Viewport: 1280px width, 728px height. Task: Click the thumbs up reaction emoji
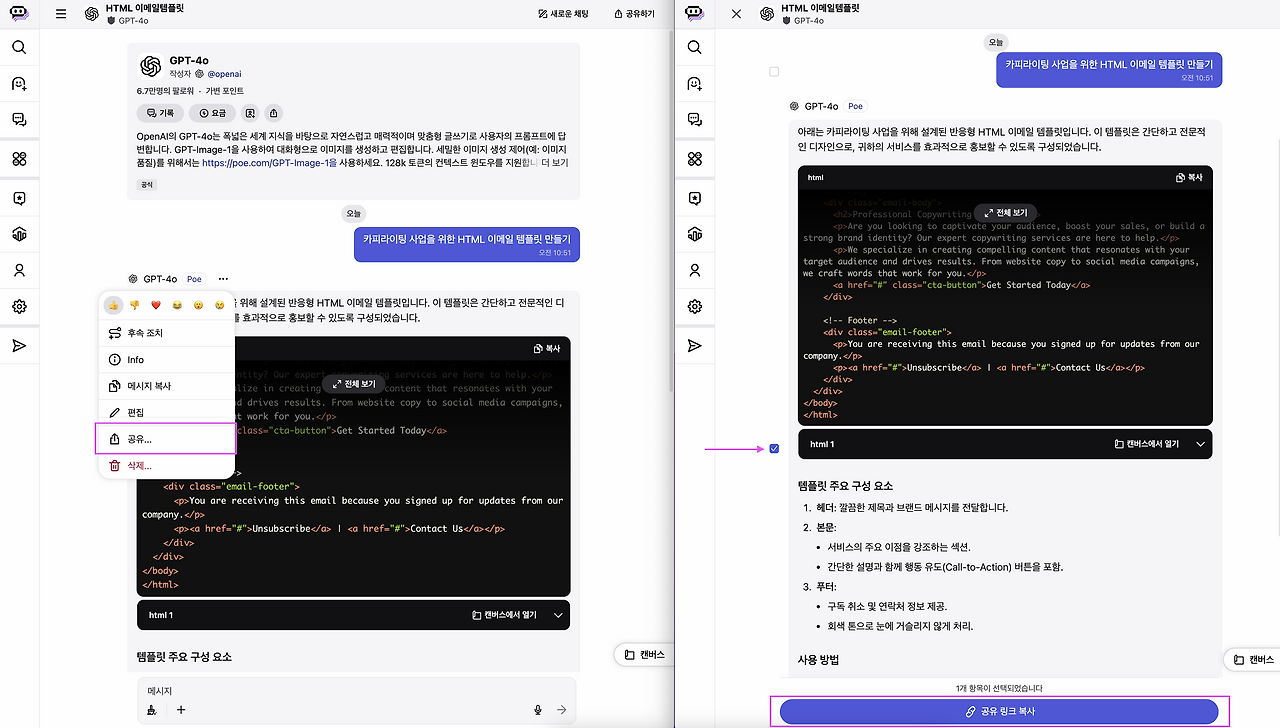pyautogui.click(x=113, y=305)
